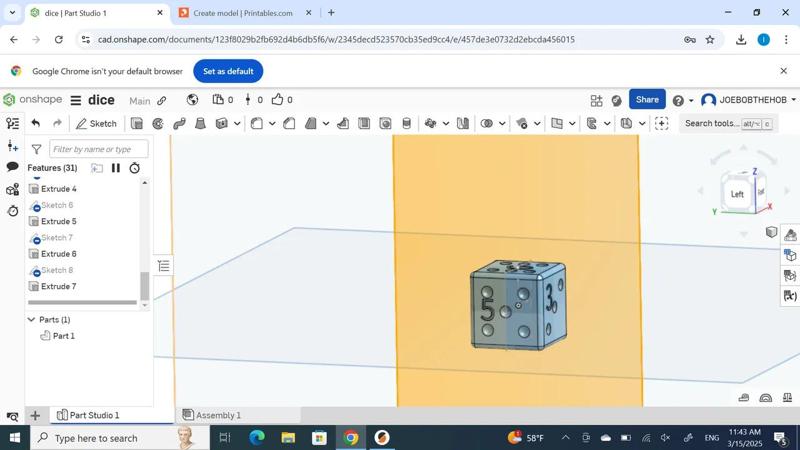
Task: Click the filter funnel icon
Action: (x=36, y=149)
